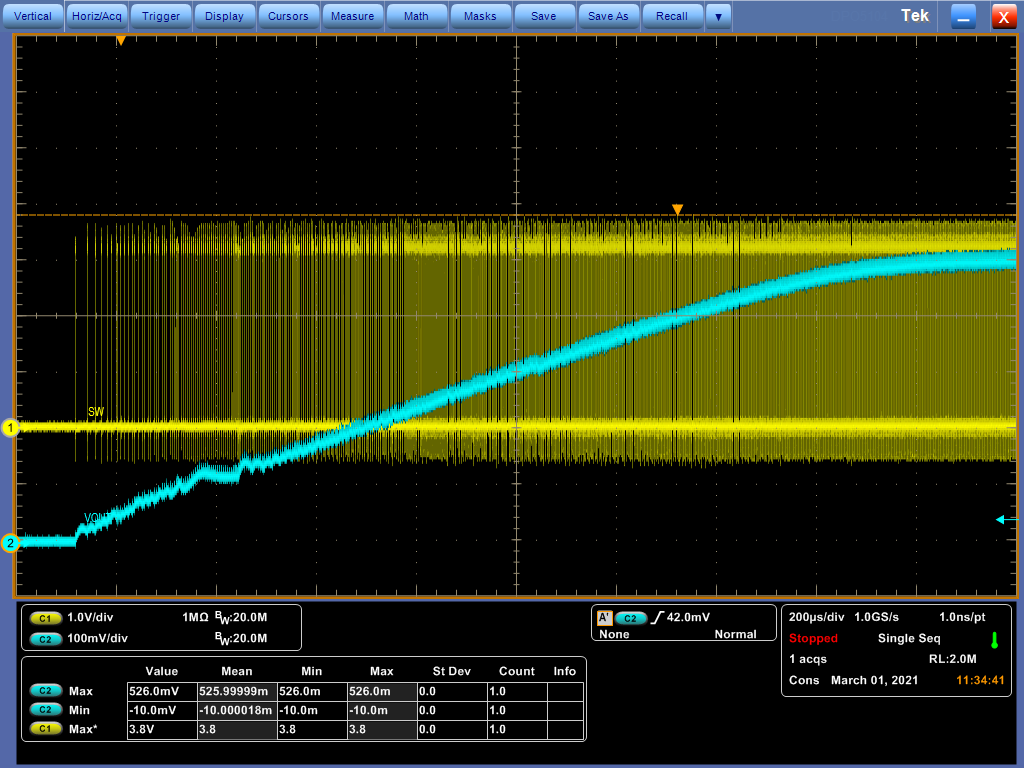This screenshot has width=1024, height=768.
Task: Select channel 2 ground marker on graticule
Action: pos(10,543)
